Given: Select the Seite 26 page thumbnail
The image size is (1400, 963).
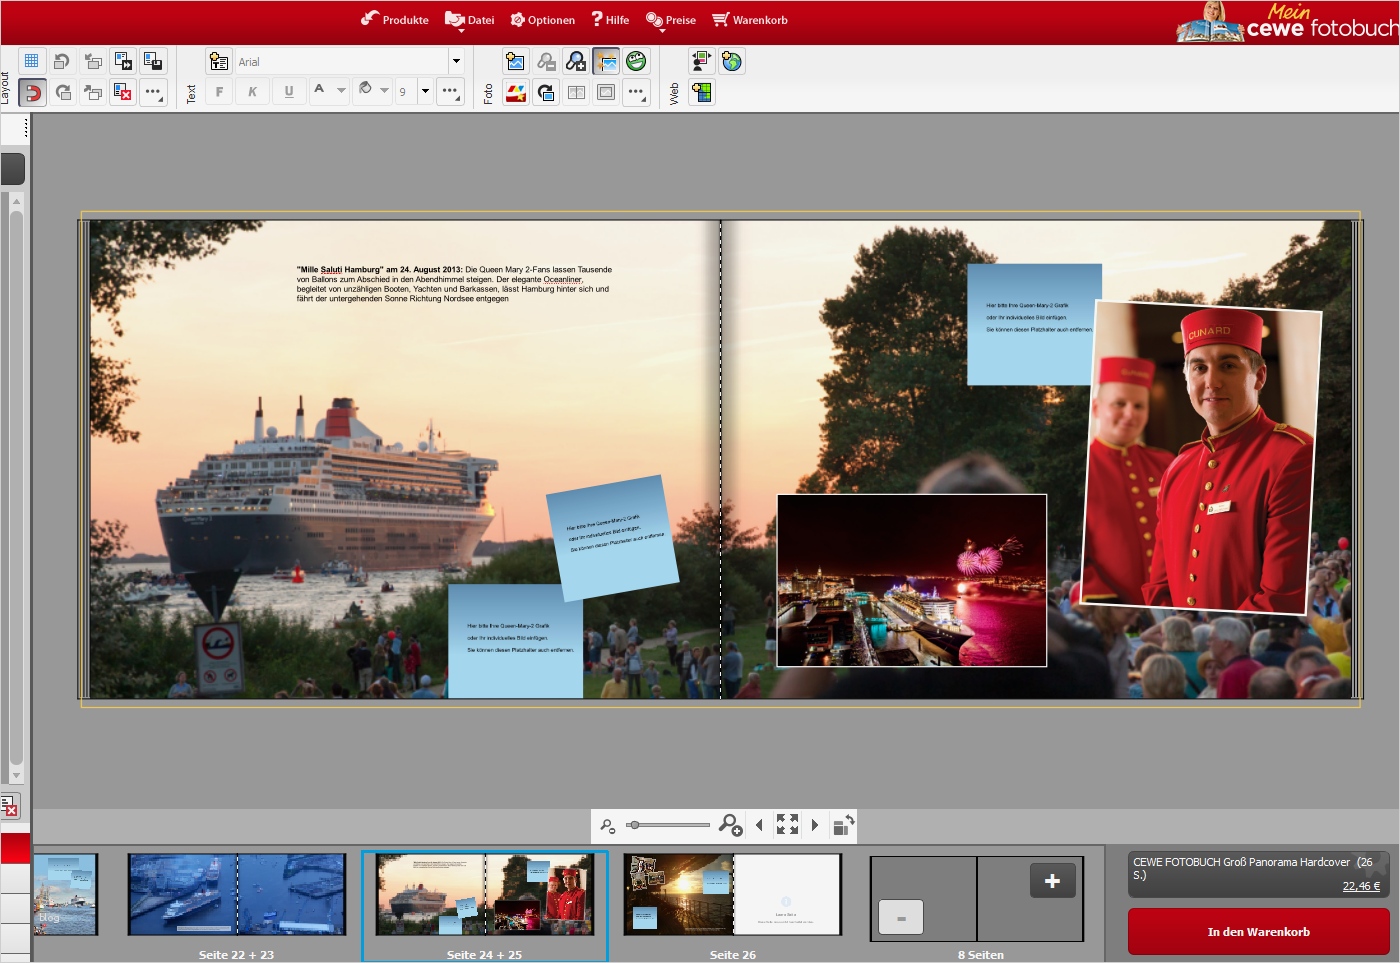Looking at the screenshot, I should pyautogui.click(x=732, y=895).
